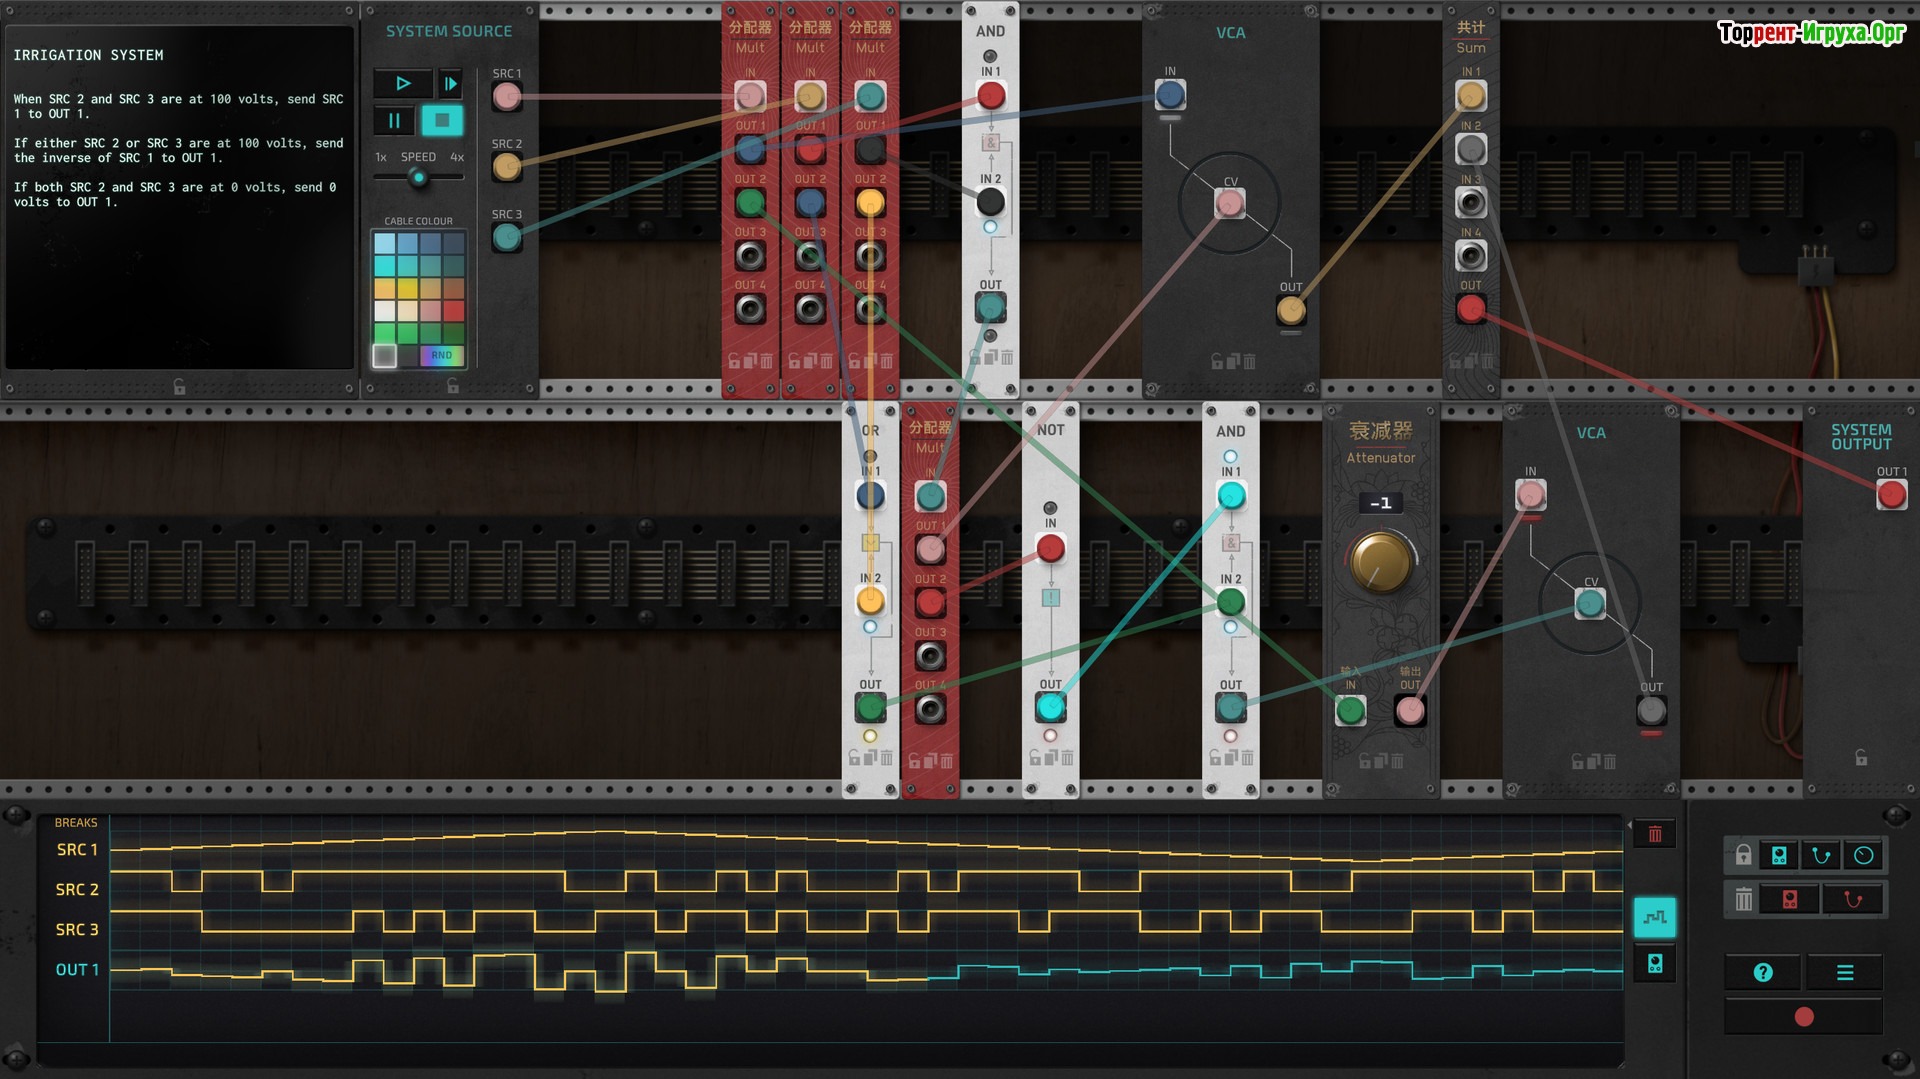Click the Attenuator's brass knob

1380,562
